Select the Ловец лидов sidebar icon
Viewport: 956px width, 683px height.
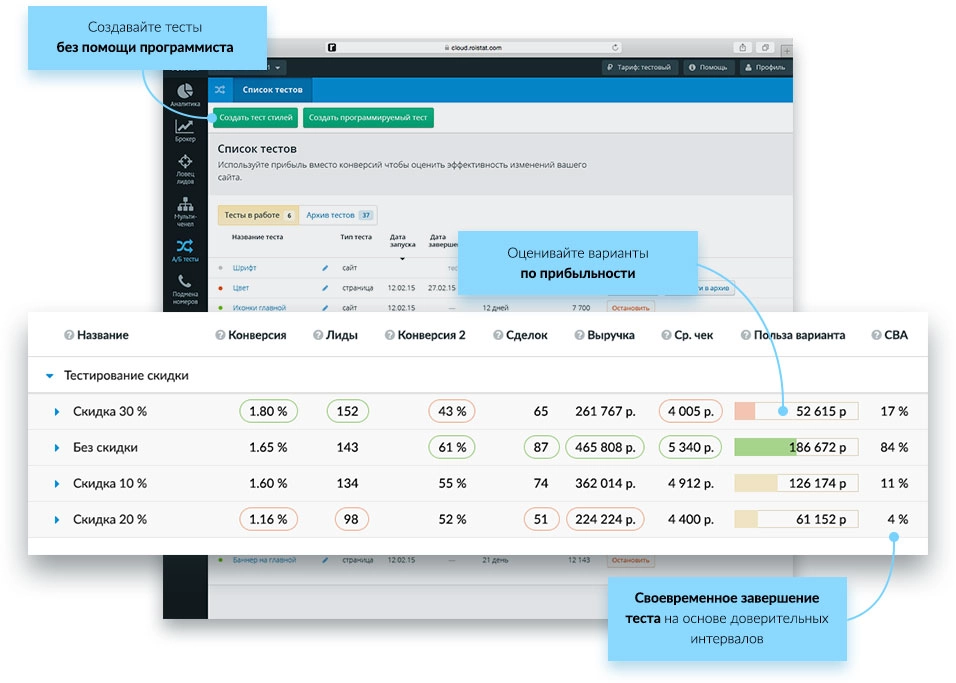pos(184,167)
